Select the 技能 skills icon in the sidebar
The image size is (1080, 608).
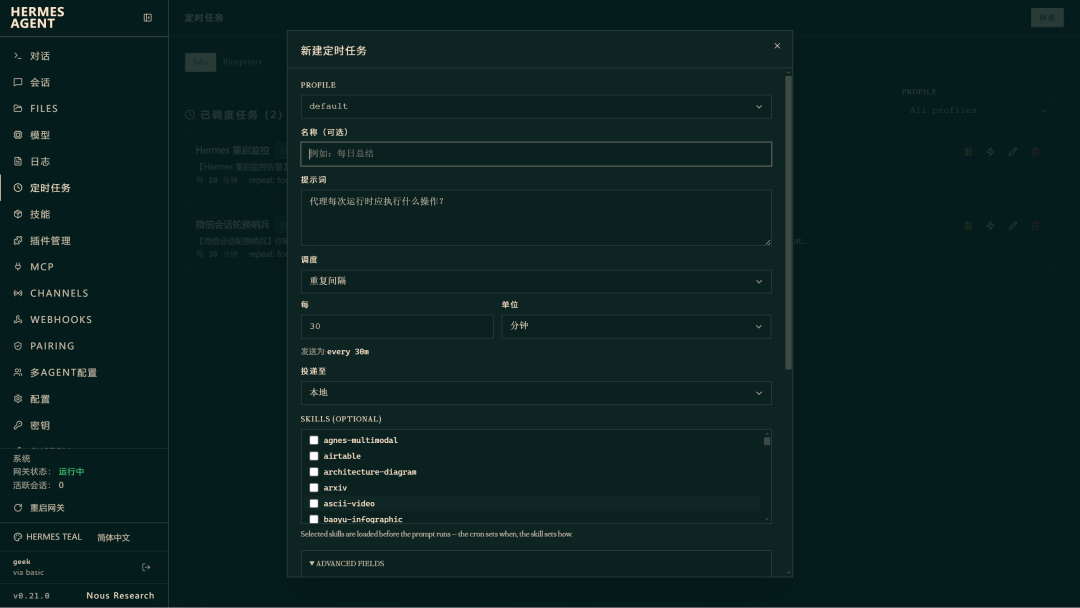point(18,214)
